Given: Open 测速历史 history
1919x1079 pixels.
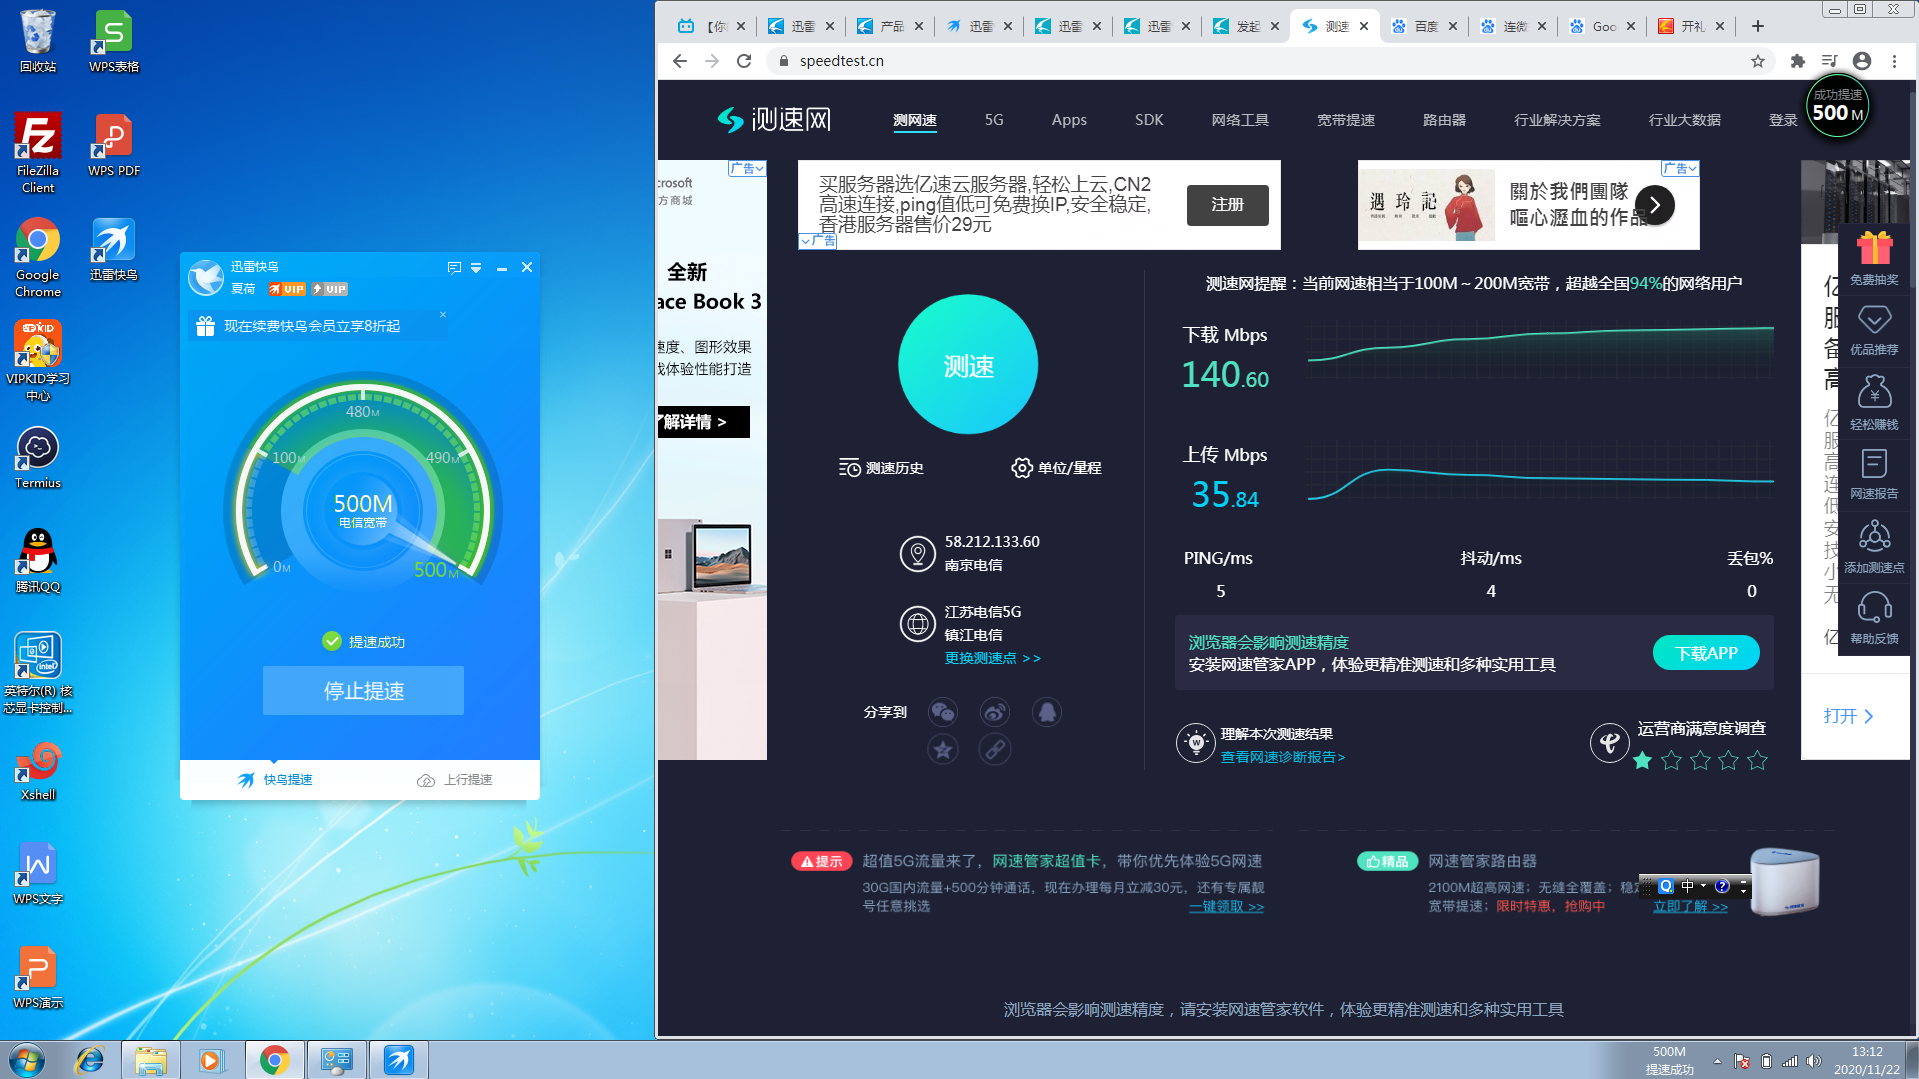Looking at the screenshot, I should click(x=881, y=468).
